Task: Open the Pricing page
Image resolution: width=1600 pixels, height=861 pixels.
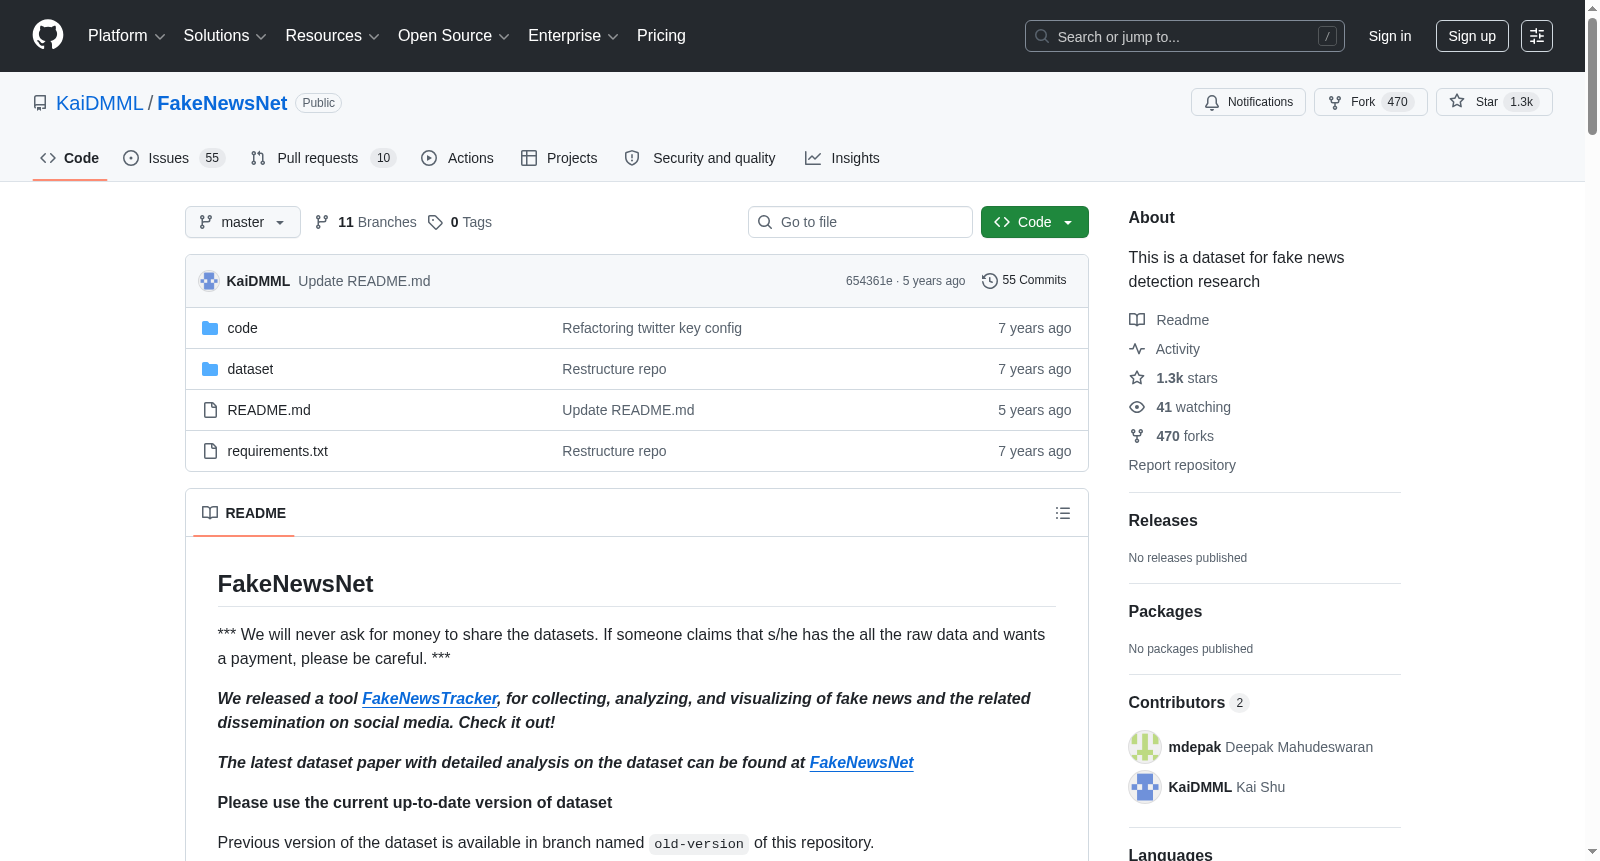Action: 661,36
